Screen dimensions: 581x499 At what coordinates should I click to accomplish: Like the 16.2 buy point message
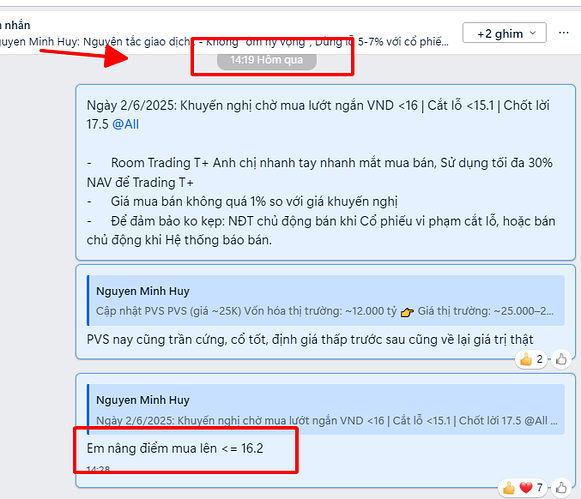point(561,488)
